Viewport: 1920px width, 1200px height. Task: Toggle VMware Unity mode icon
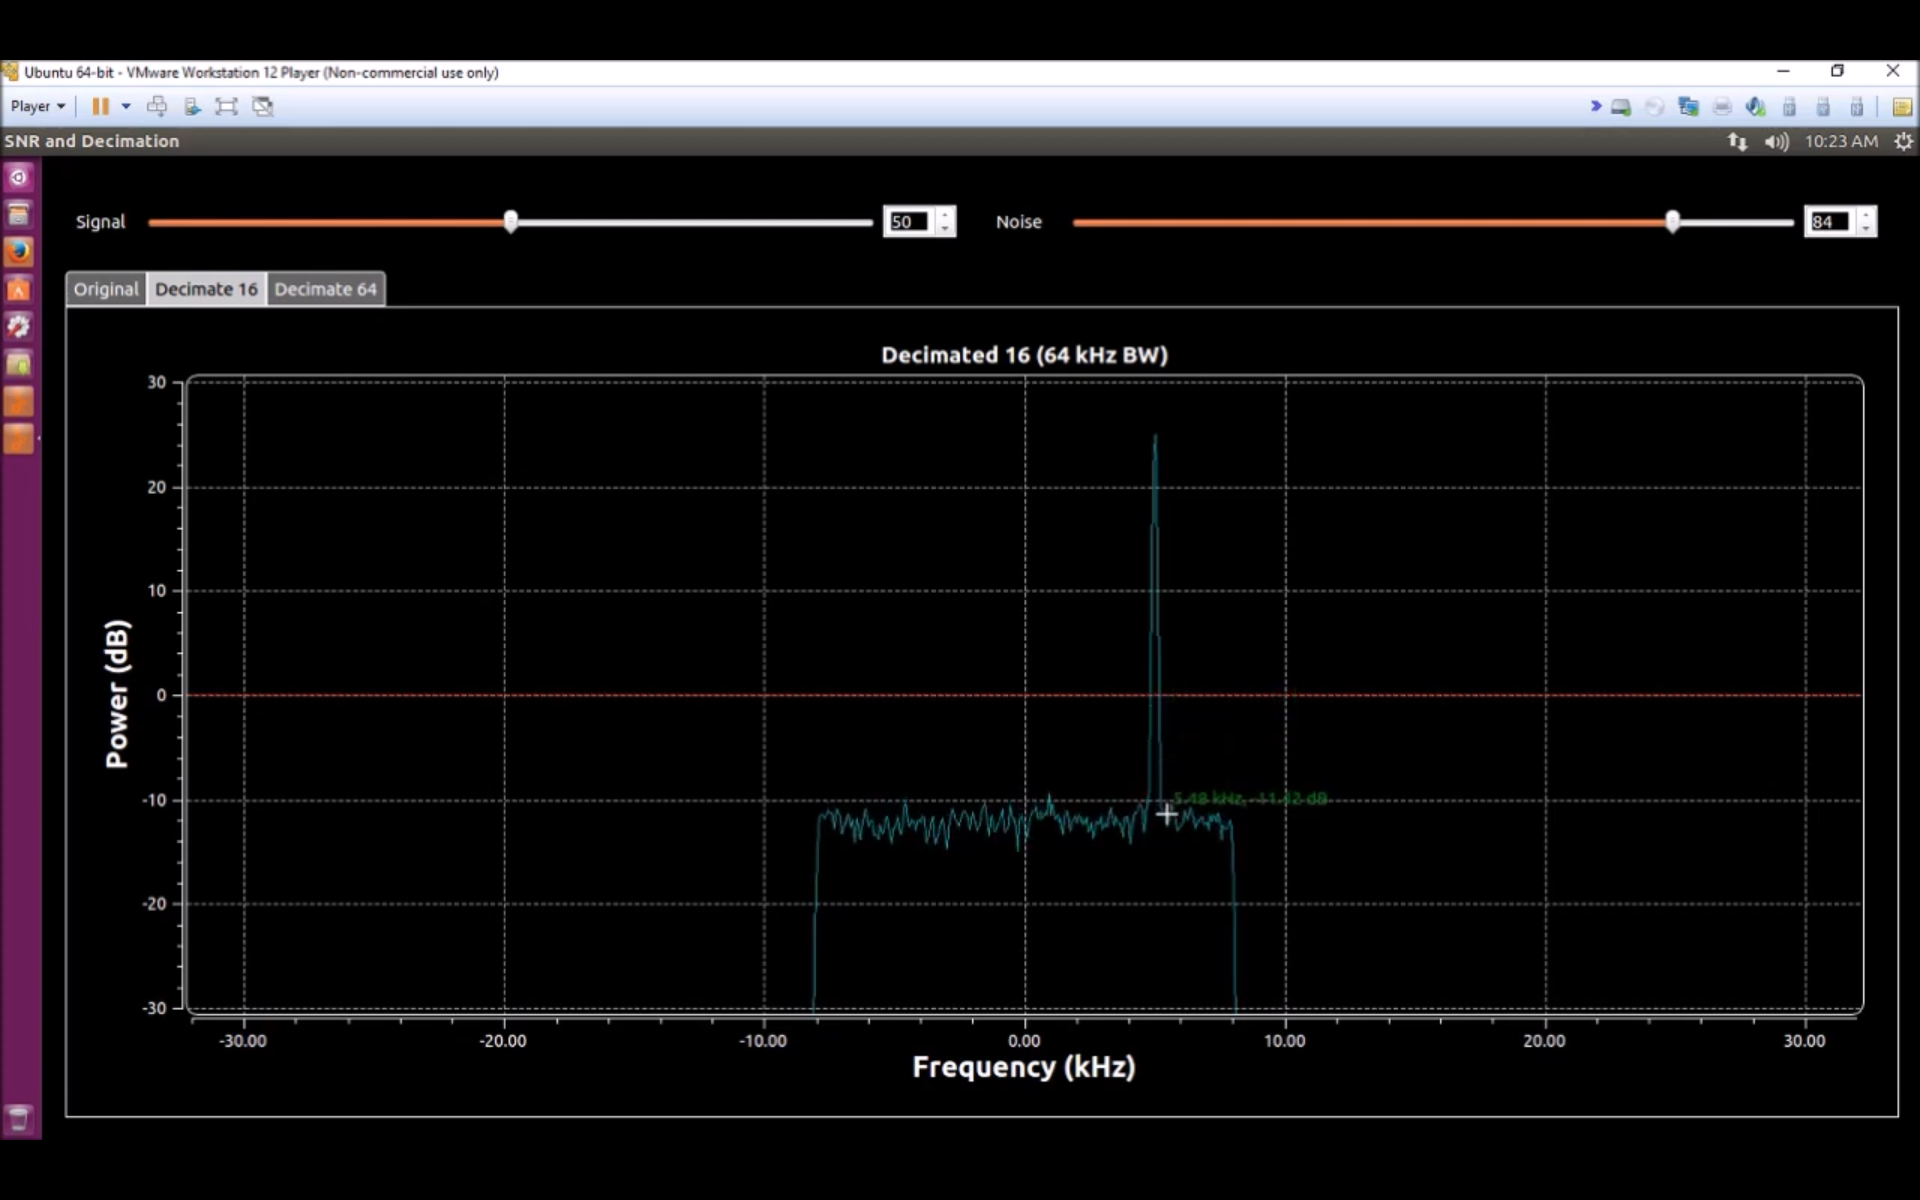coord(263,106)
